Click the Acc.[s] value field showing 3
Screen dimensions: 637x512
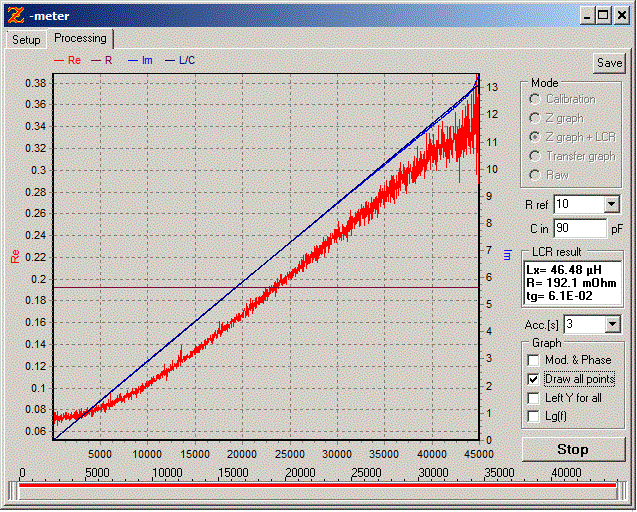point(584,324)
